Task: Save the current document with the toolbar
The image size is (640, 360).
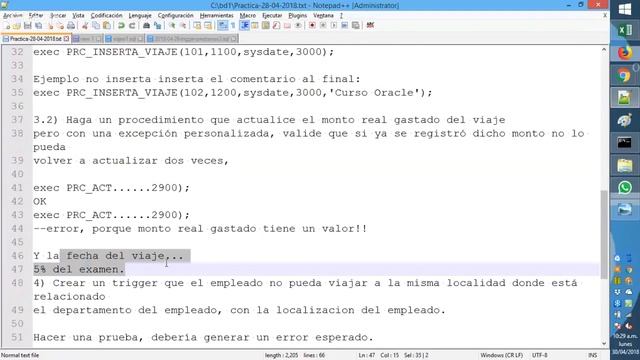Action: point(27,26)
